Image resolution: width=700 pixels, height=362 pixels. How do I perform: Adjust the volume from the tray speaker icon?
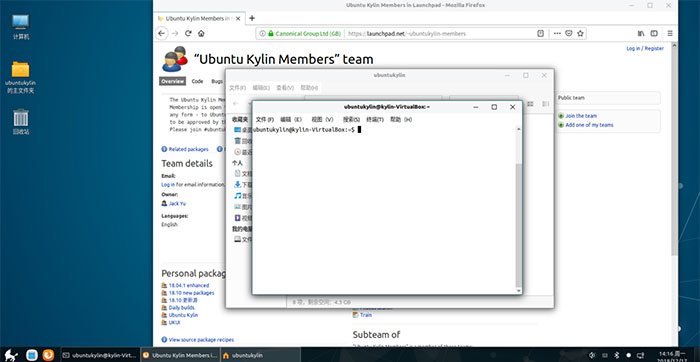pyautogui.click(x=592, y=355)
